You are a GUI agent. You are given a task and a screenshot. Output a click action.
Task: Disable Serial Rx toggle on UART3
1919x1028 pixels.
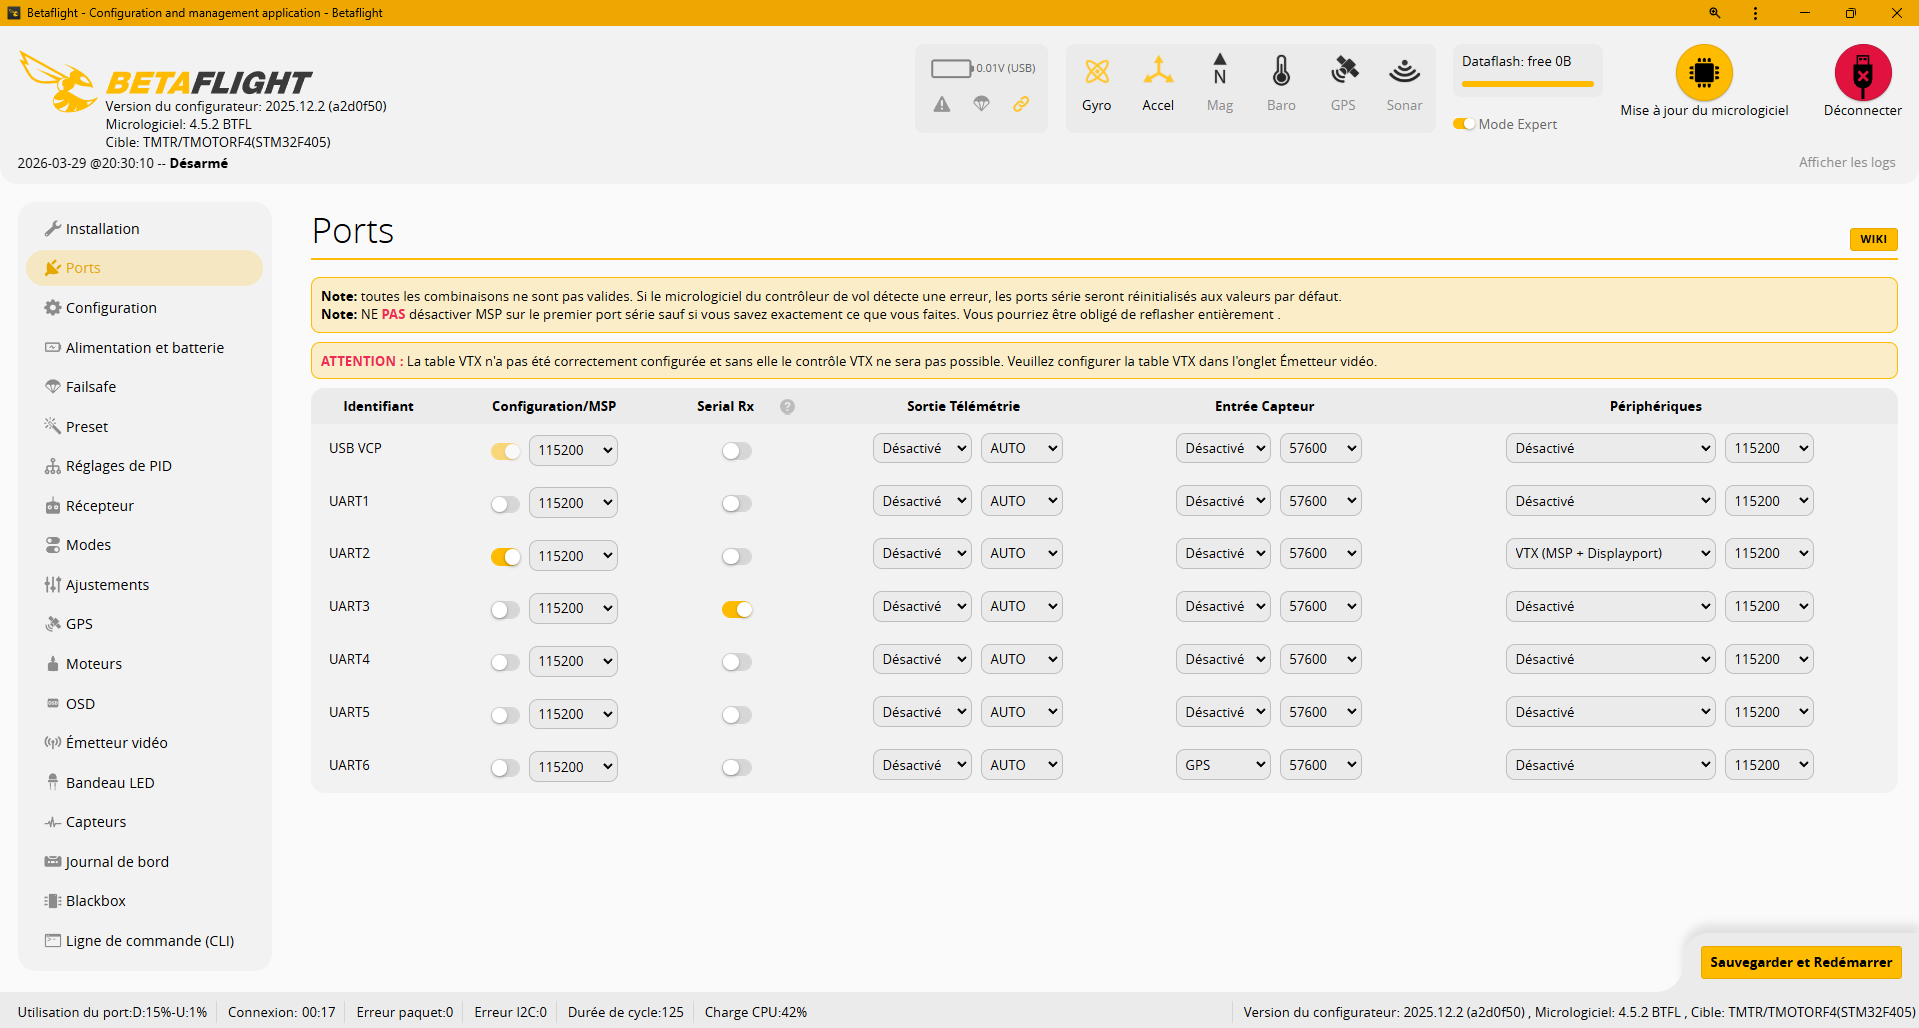[x=737, y=609]
